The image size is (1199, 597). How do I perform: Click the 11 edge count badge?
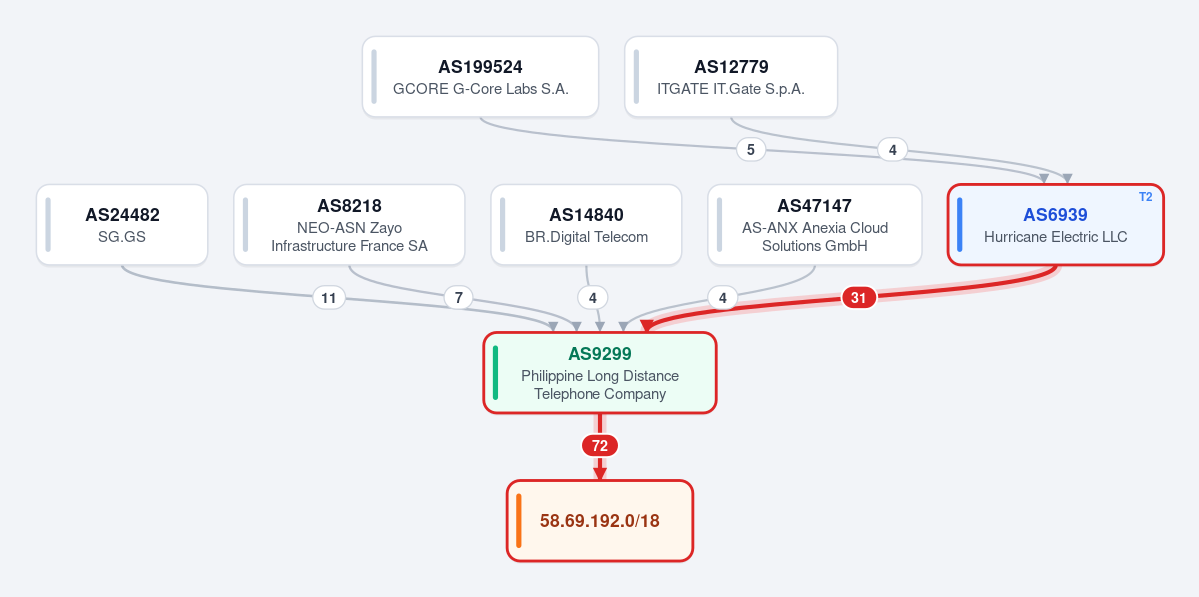tap(329, 298)
